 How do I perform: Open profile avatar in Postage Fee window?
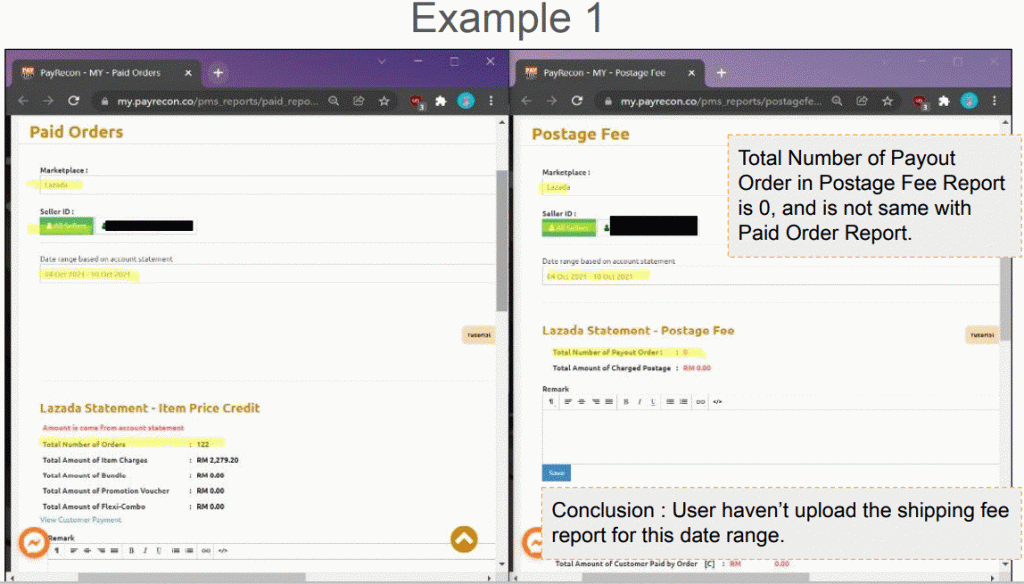(969, 101)
